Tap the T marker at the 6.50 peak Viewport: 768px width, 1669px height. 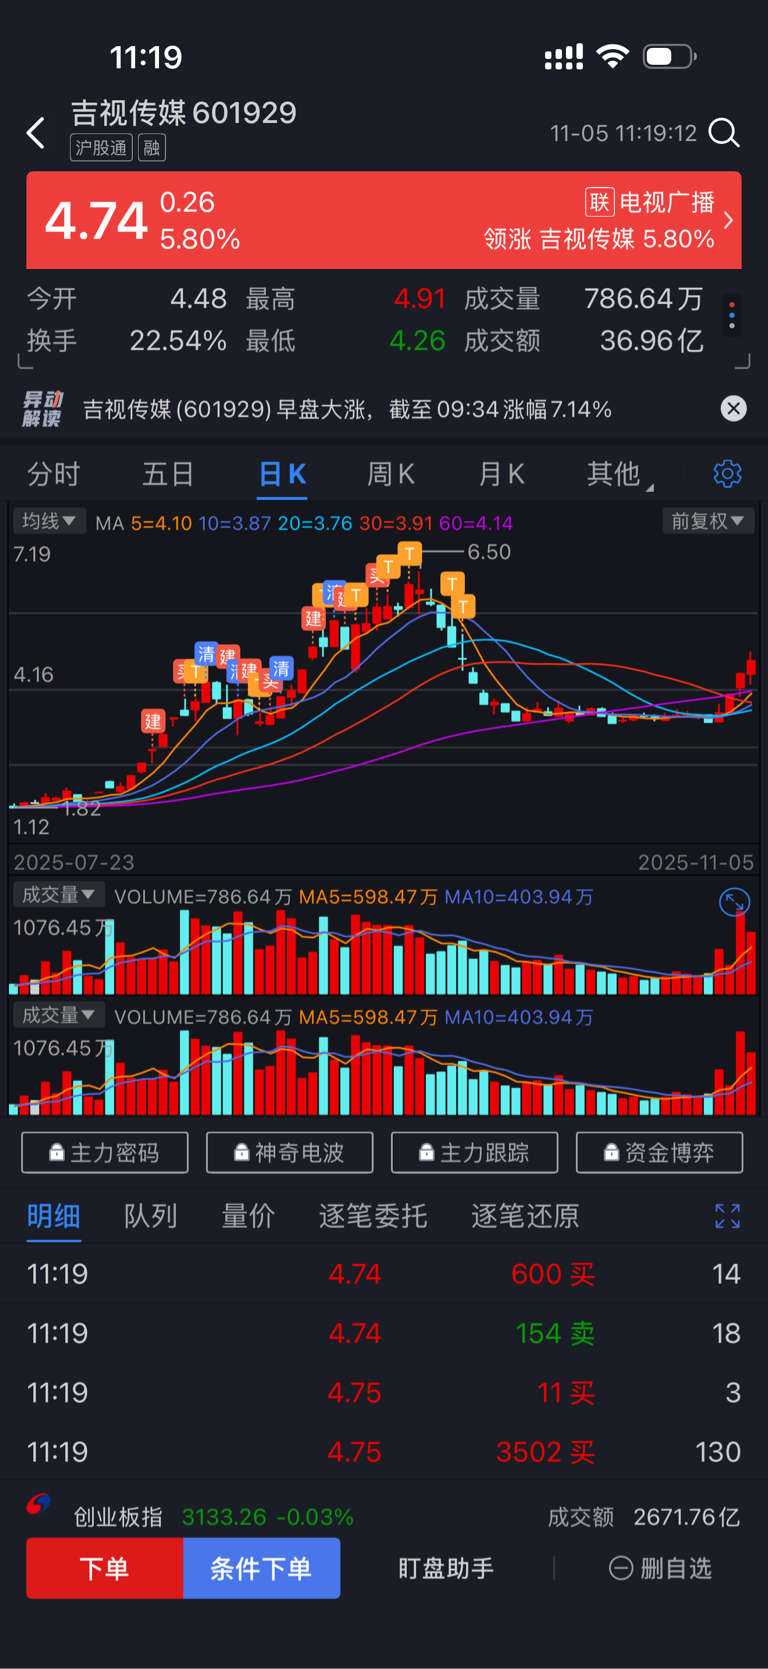409,552
